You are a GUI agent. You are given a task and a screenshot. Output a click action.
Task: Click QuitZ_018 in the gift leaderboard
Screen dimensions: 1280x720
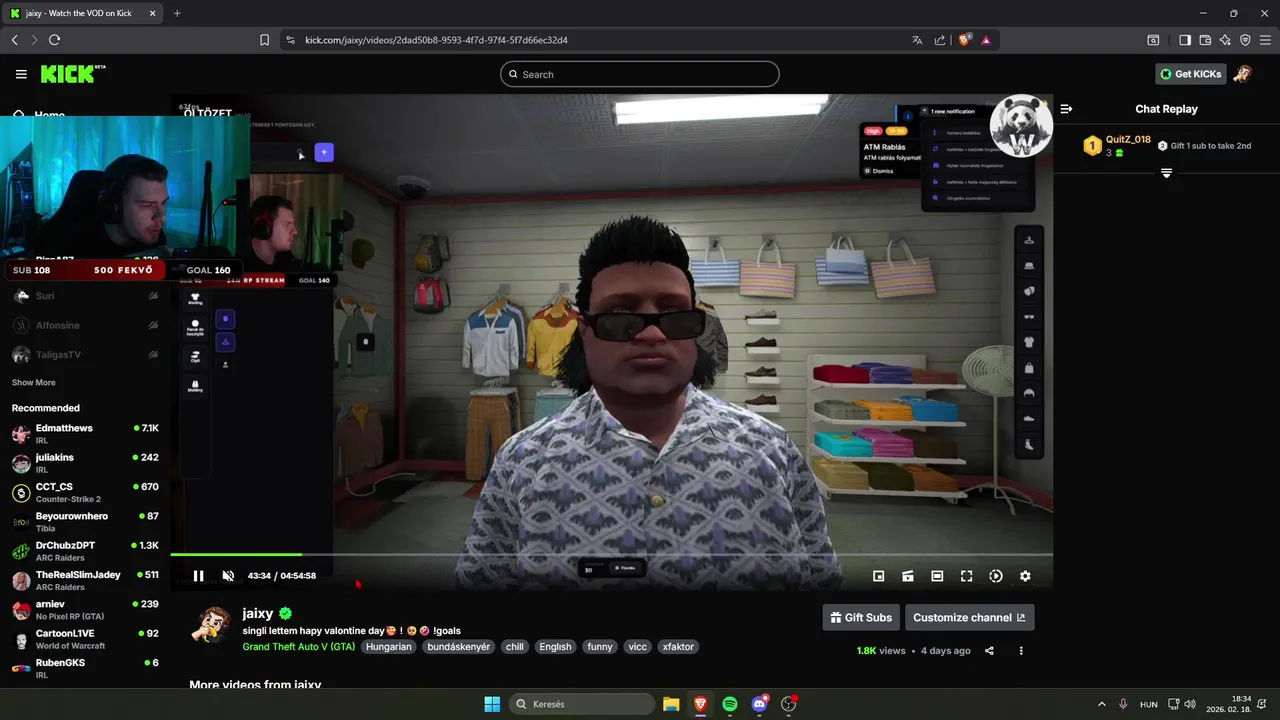pyautogui.click(x=1128, y=140)
